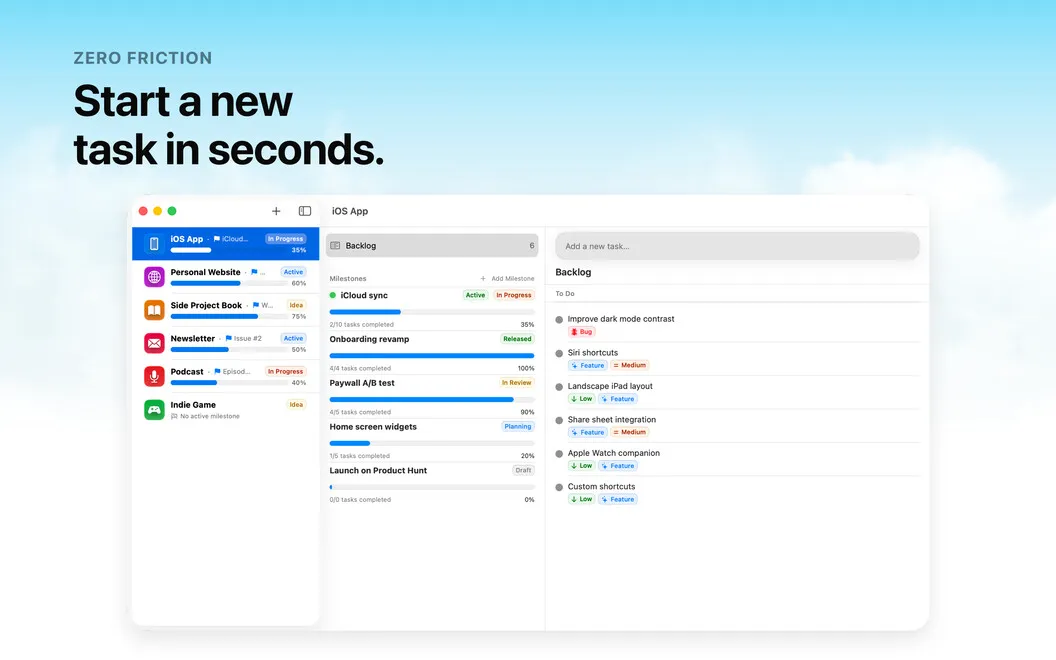Open the iCloud sync In Progress status
The image size is (1056, 660).
pos(514,295)
